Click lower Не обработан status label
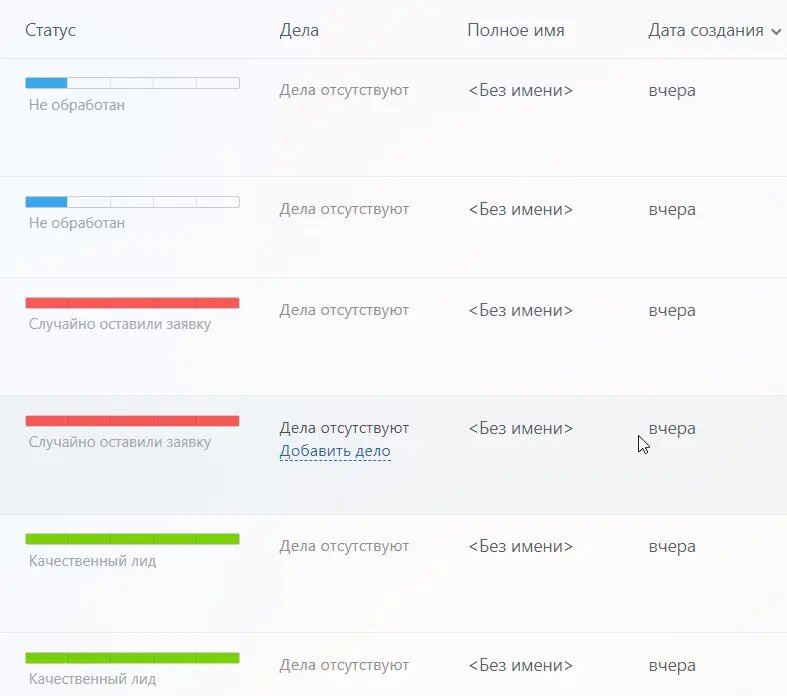Screen dimensions: 787x696 pos(77,223)
